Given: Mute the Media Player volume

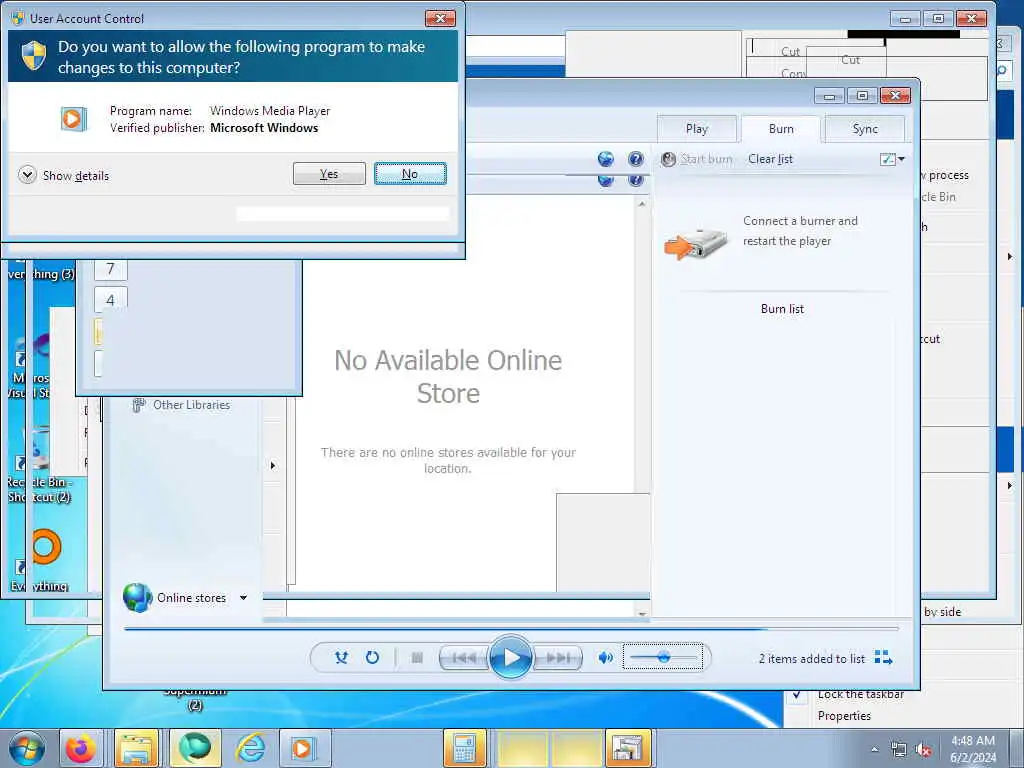Looking at the screenshot, I should tap(605, 658).
